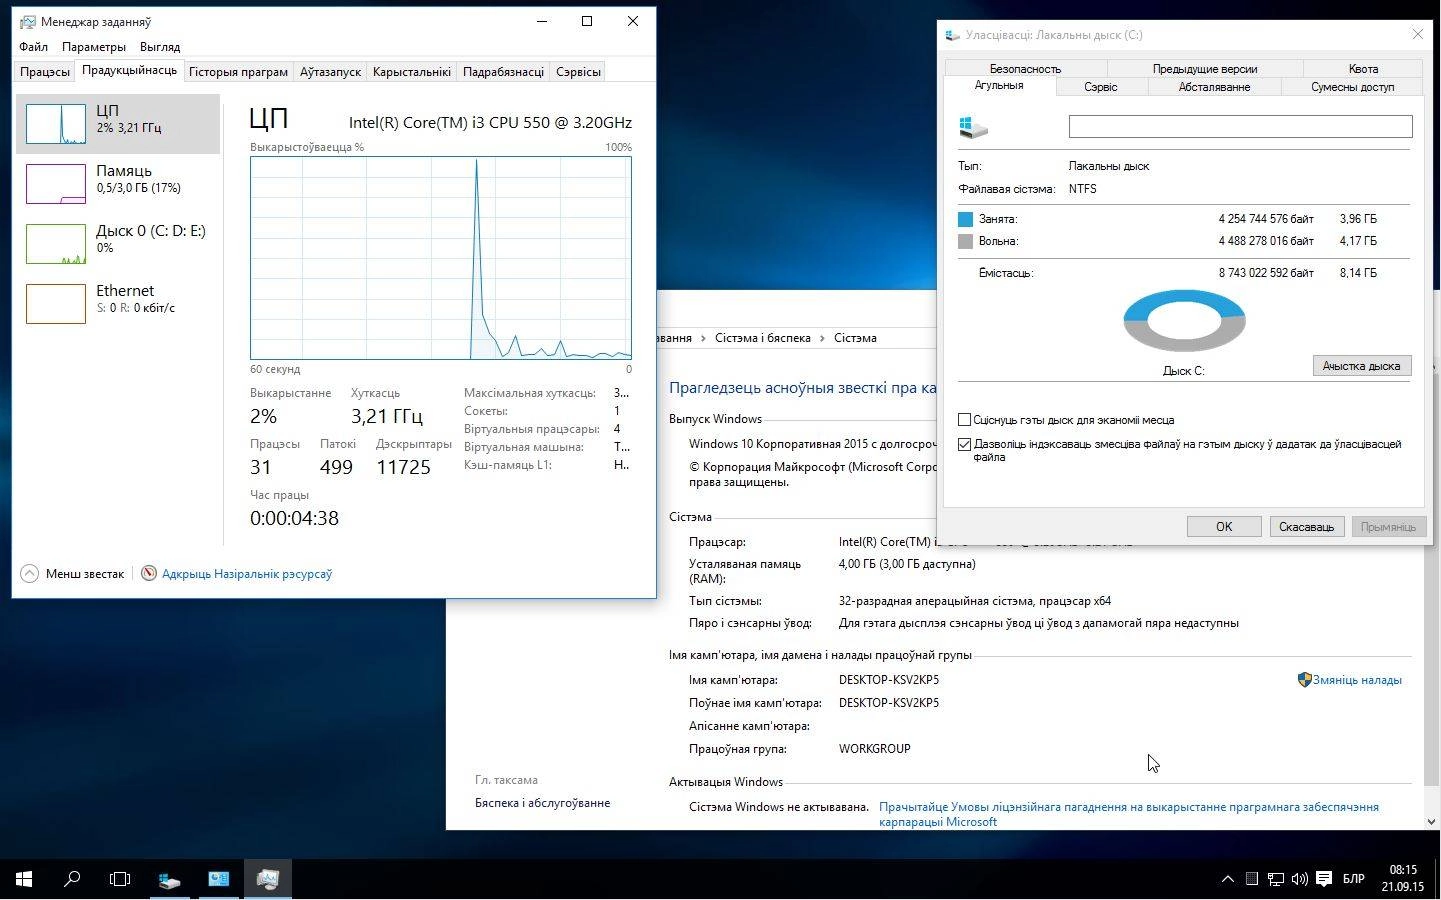This screenshot has width=1441, height=900.
Task: Click the tray icon left of the network icon
Action: click(1252, 879)
